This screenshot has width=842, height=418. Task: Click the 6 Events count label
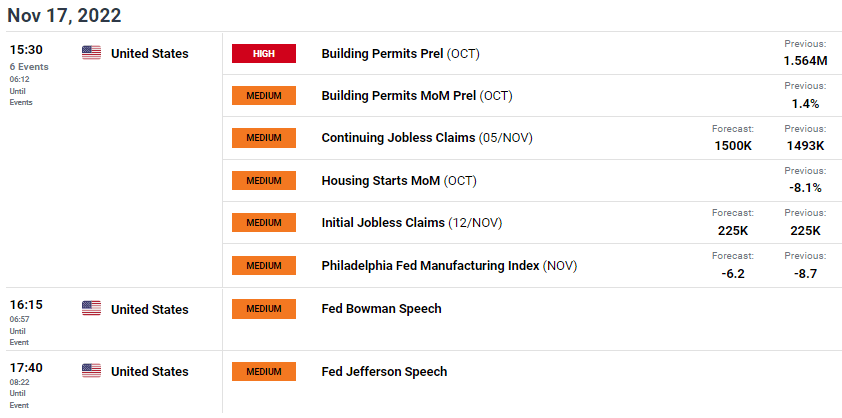[x=29, y=67]
